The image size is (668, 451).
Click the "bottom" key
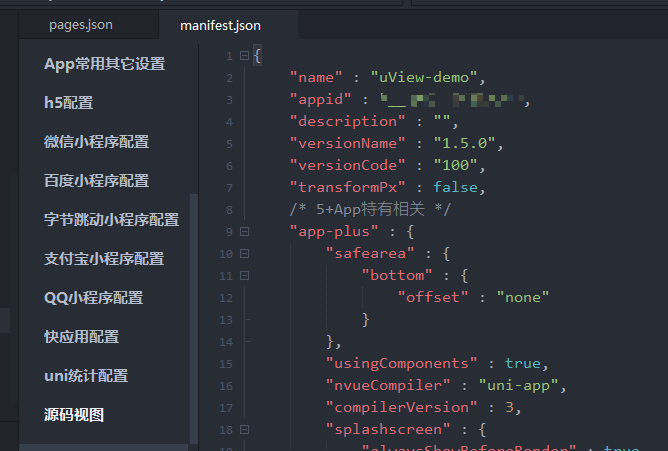pos(397,276)
